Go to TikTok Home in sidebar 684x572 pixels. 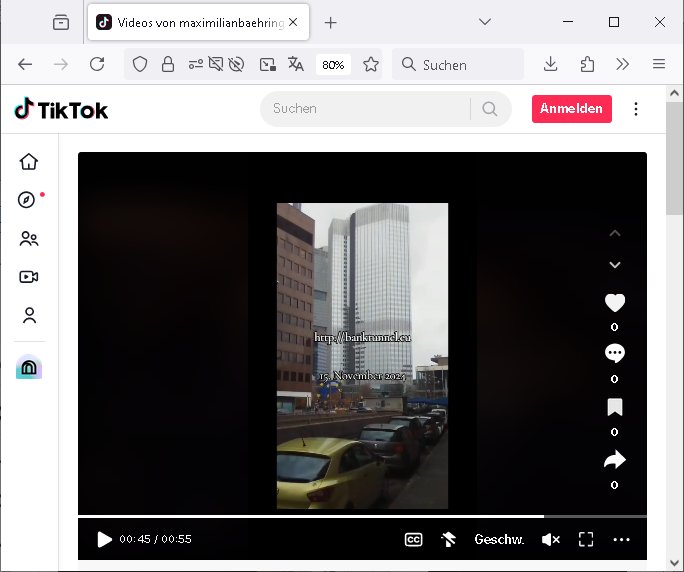coord(29,162)
